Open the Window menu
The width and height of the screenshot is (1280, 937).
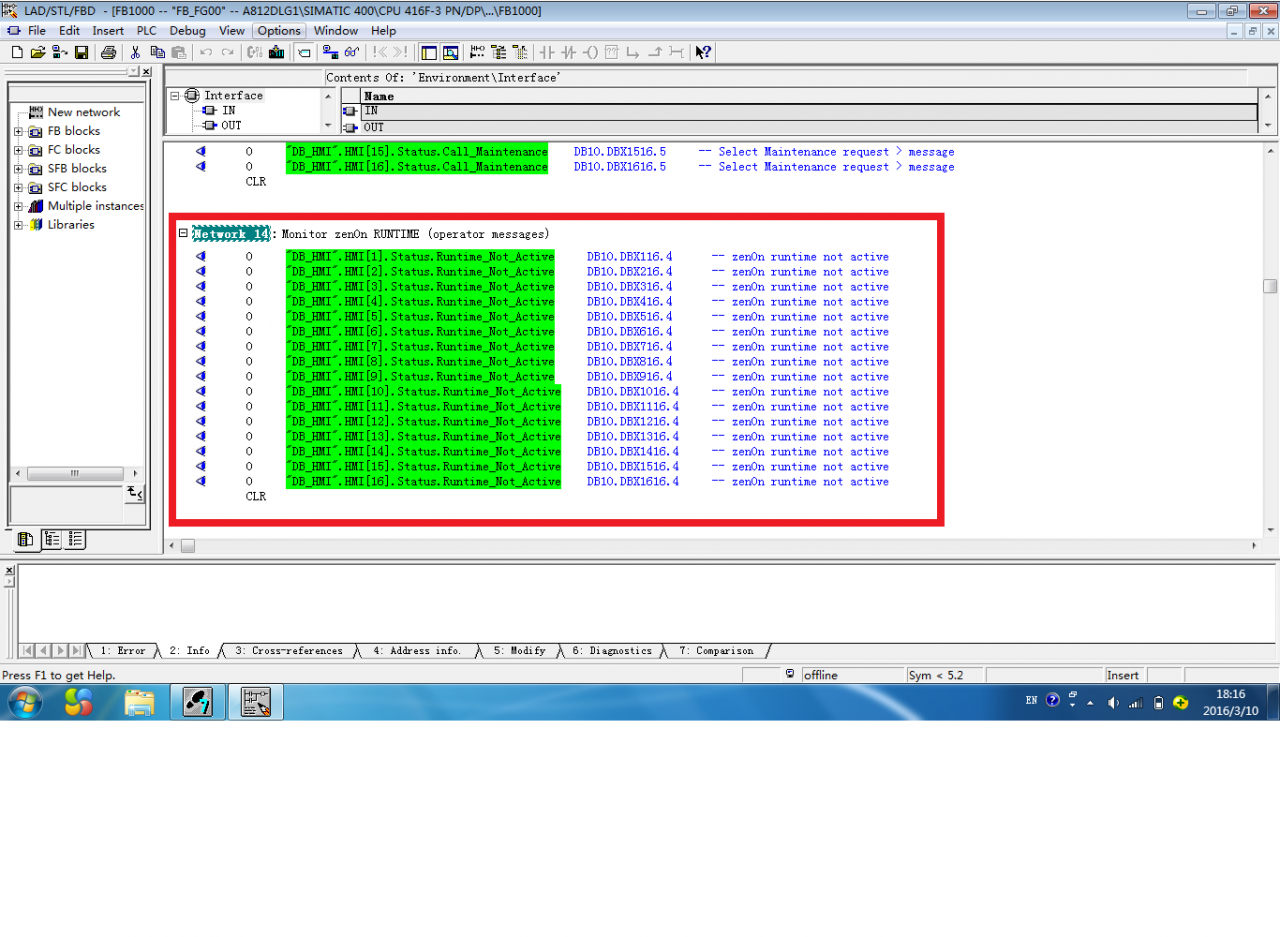tap(336, 31)
